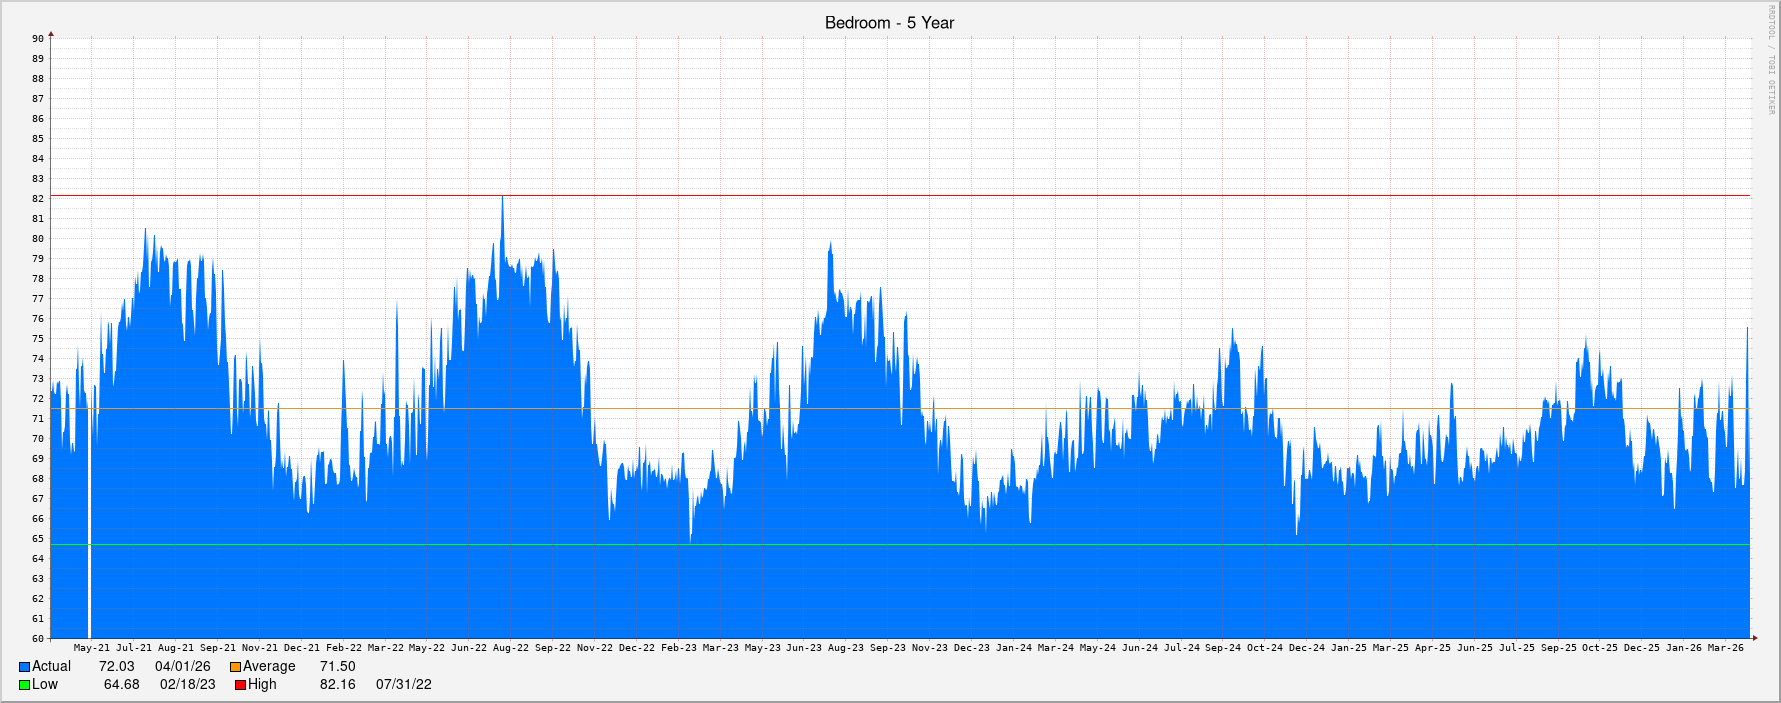This screenshot has width=1781, height=703.
Task: Click the RRDTOOL / TOBI OETIKER watermark
Action: [1770, 60]
